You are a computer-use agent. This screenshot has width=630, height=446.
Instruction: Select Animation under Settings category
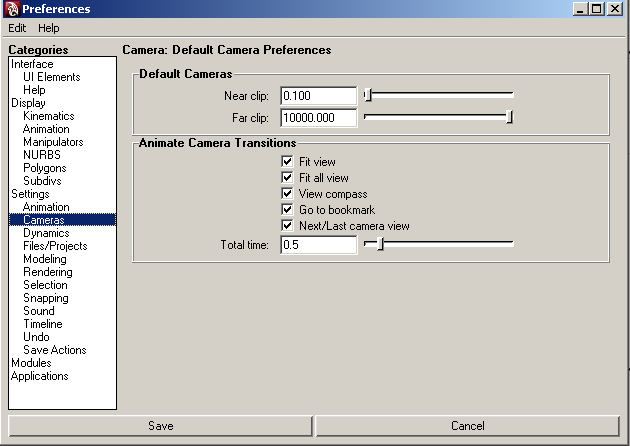tap(46, 207)
